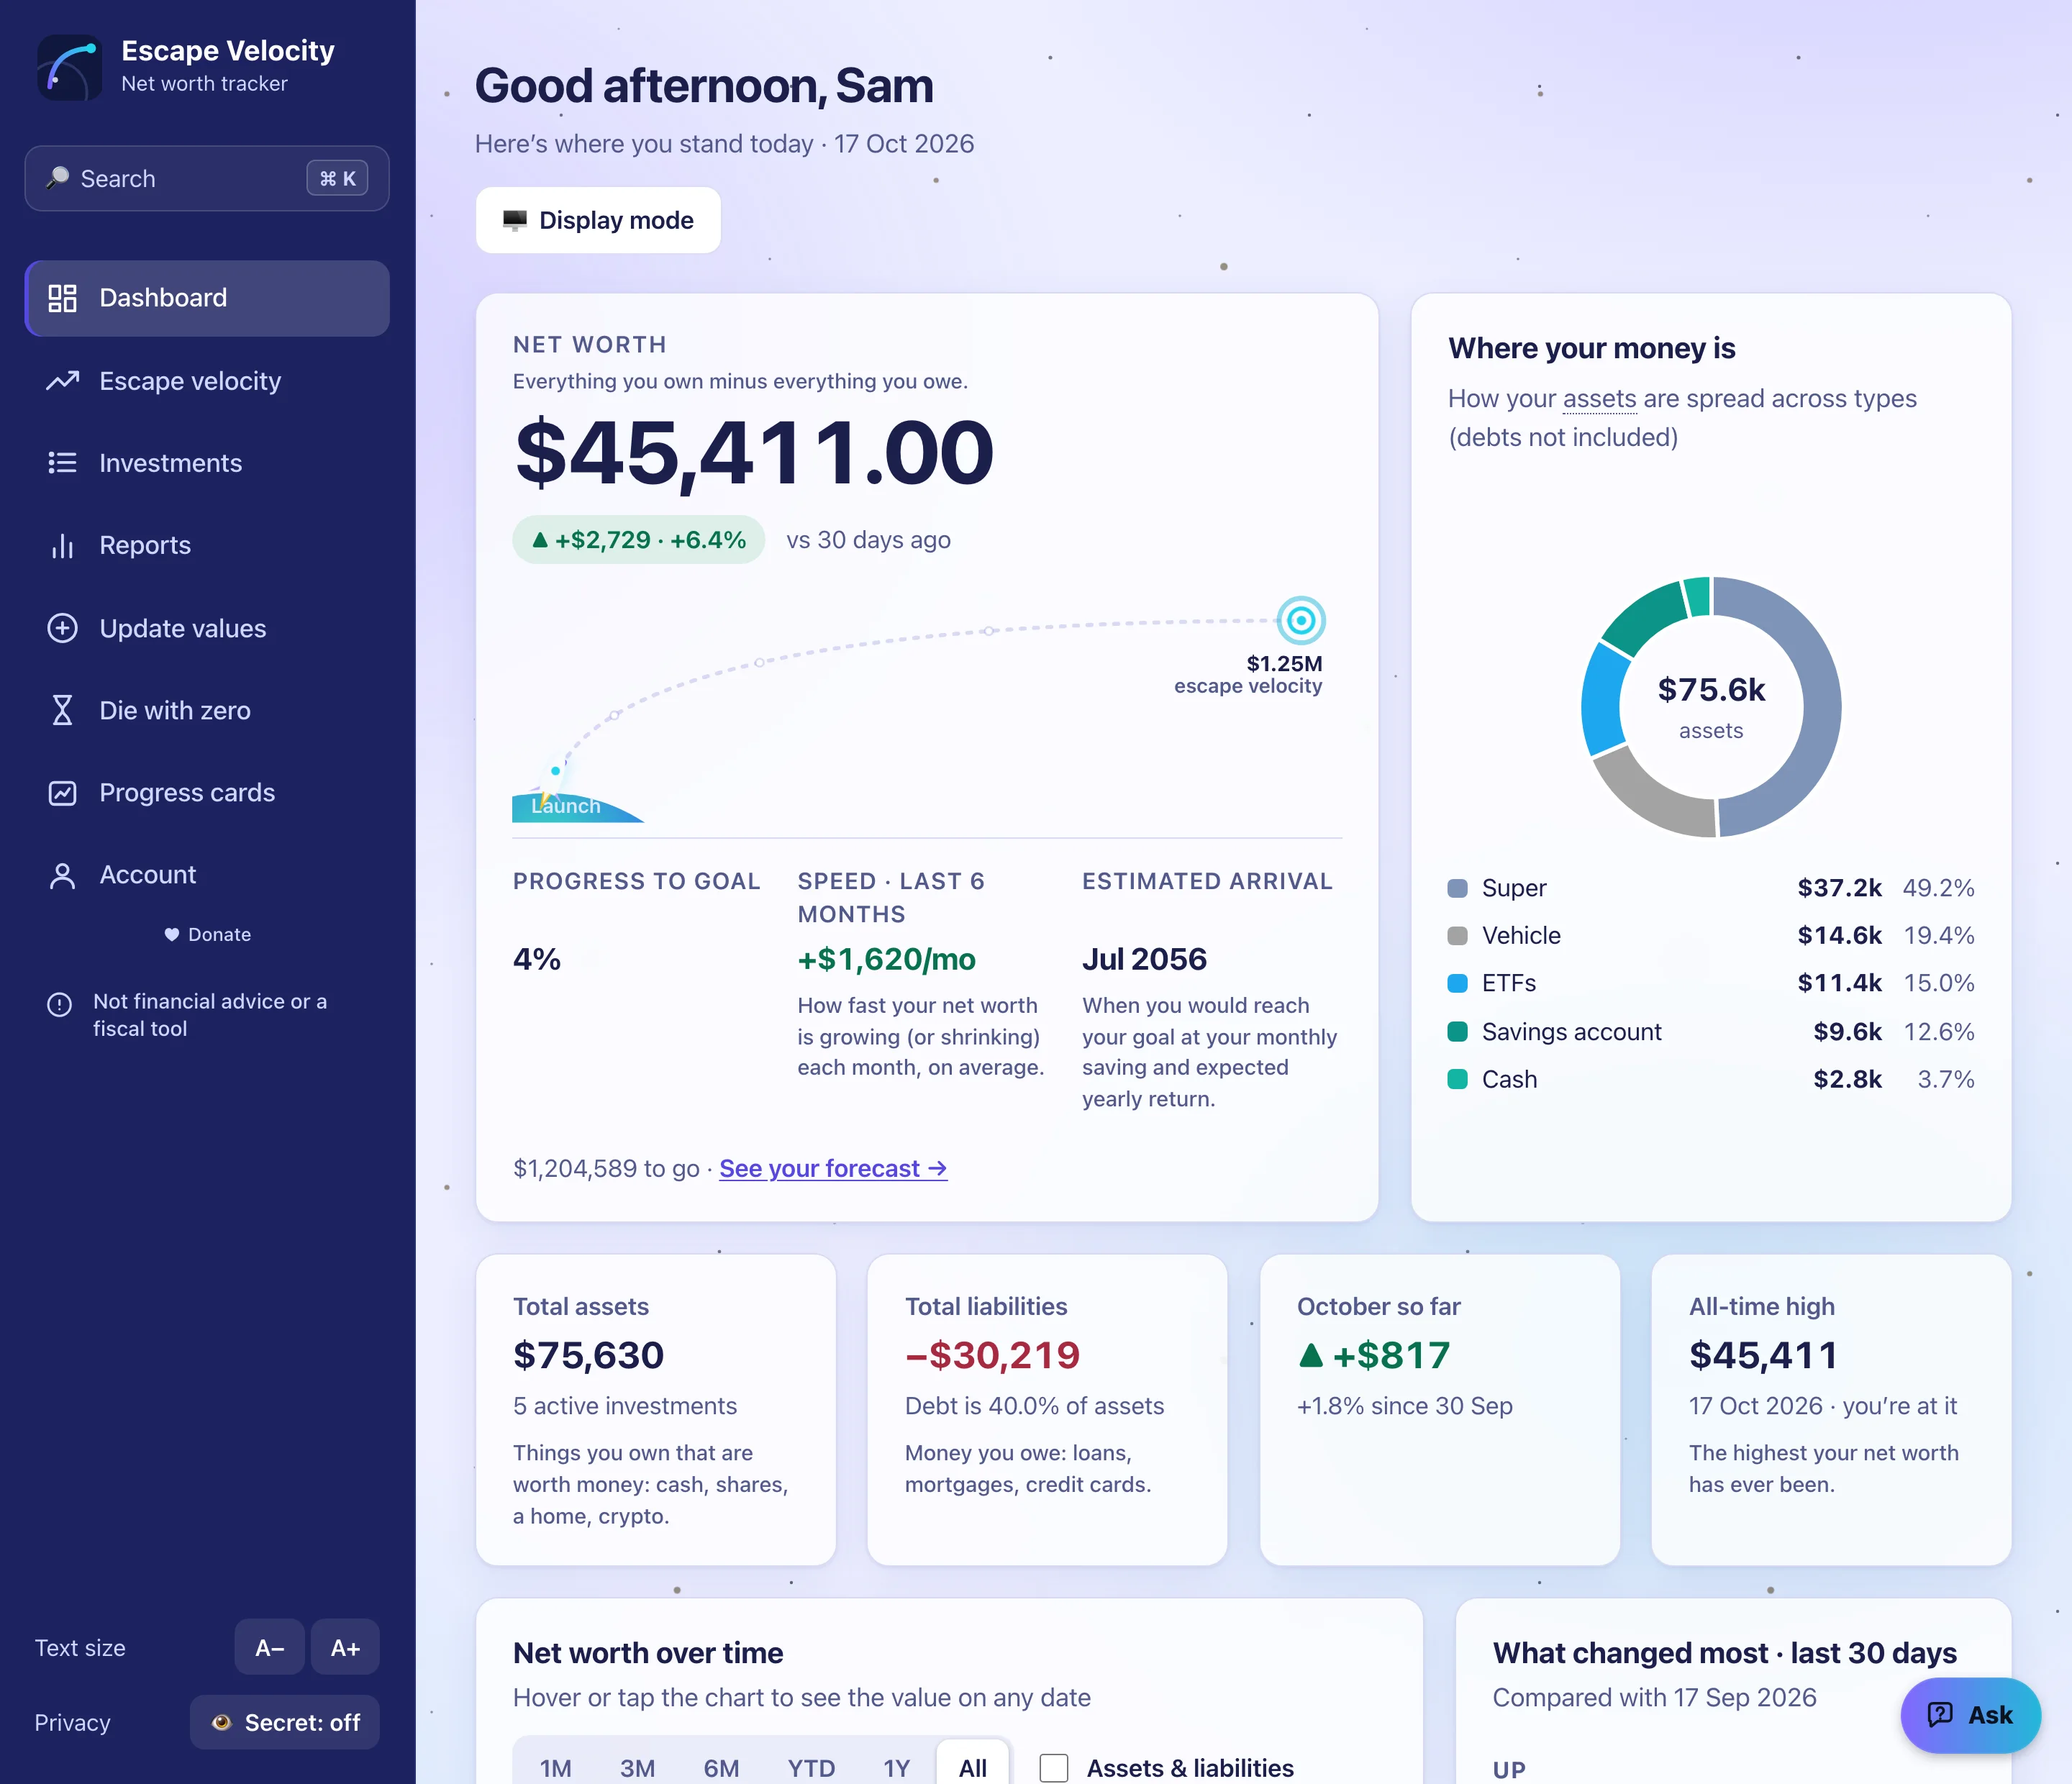Image resolution: width=2072 pixels, height=1784 pixels.
Task: Select the 1M time range tab
Action: (556, 1768)
